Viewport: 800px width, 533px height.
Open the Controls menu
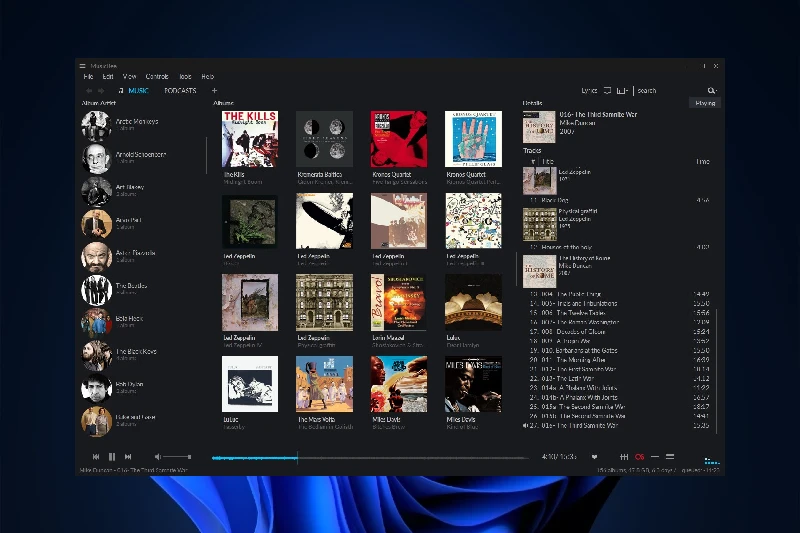(157, 77)
